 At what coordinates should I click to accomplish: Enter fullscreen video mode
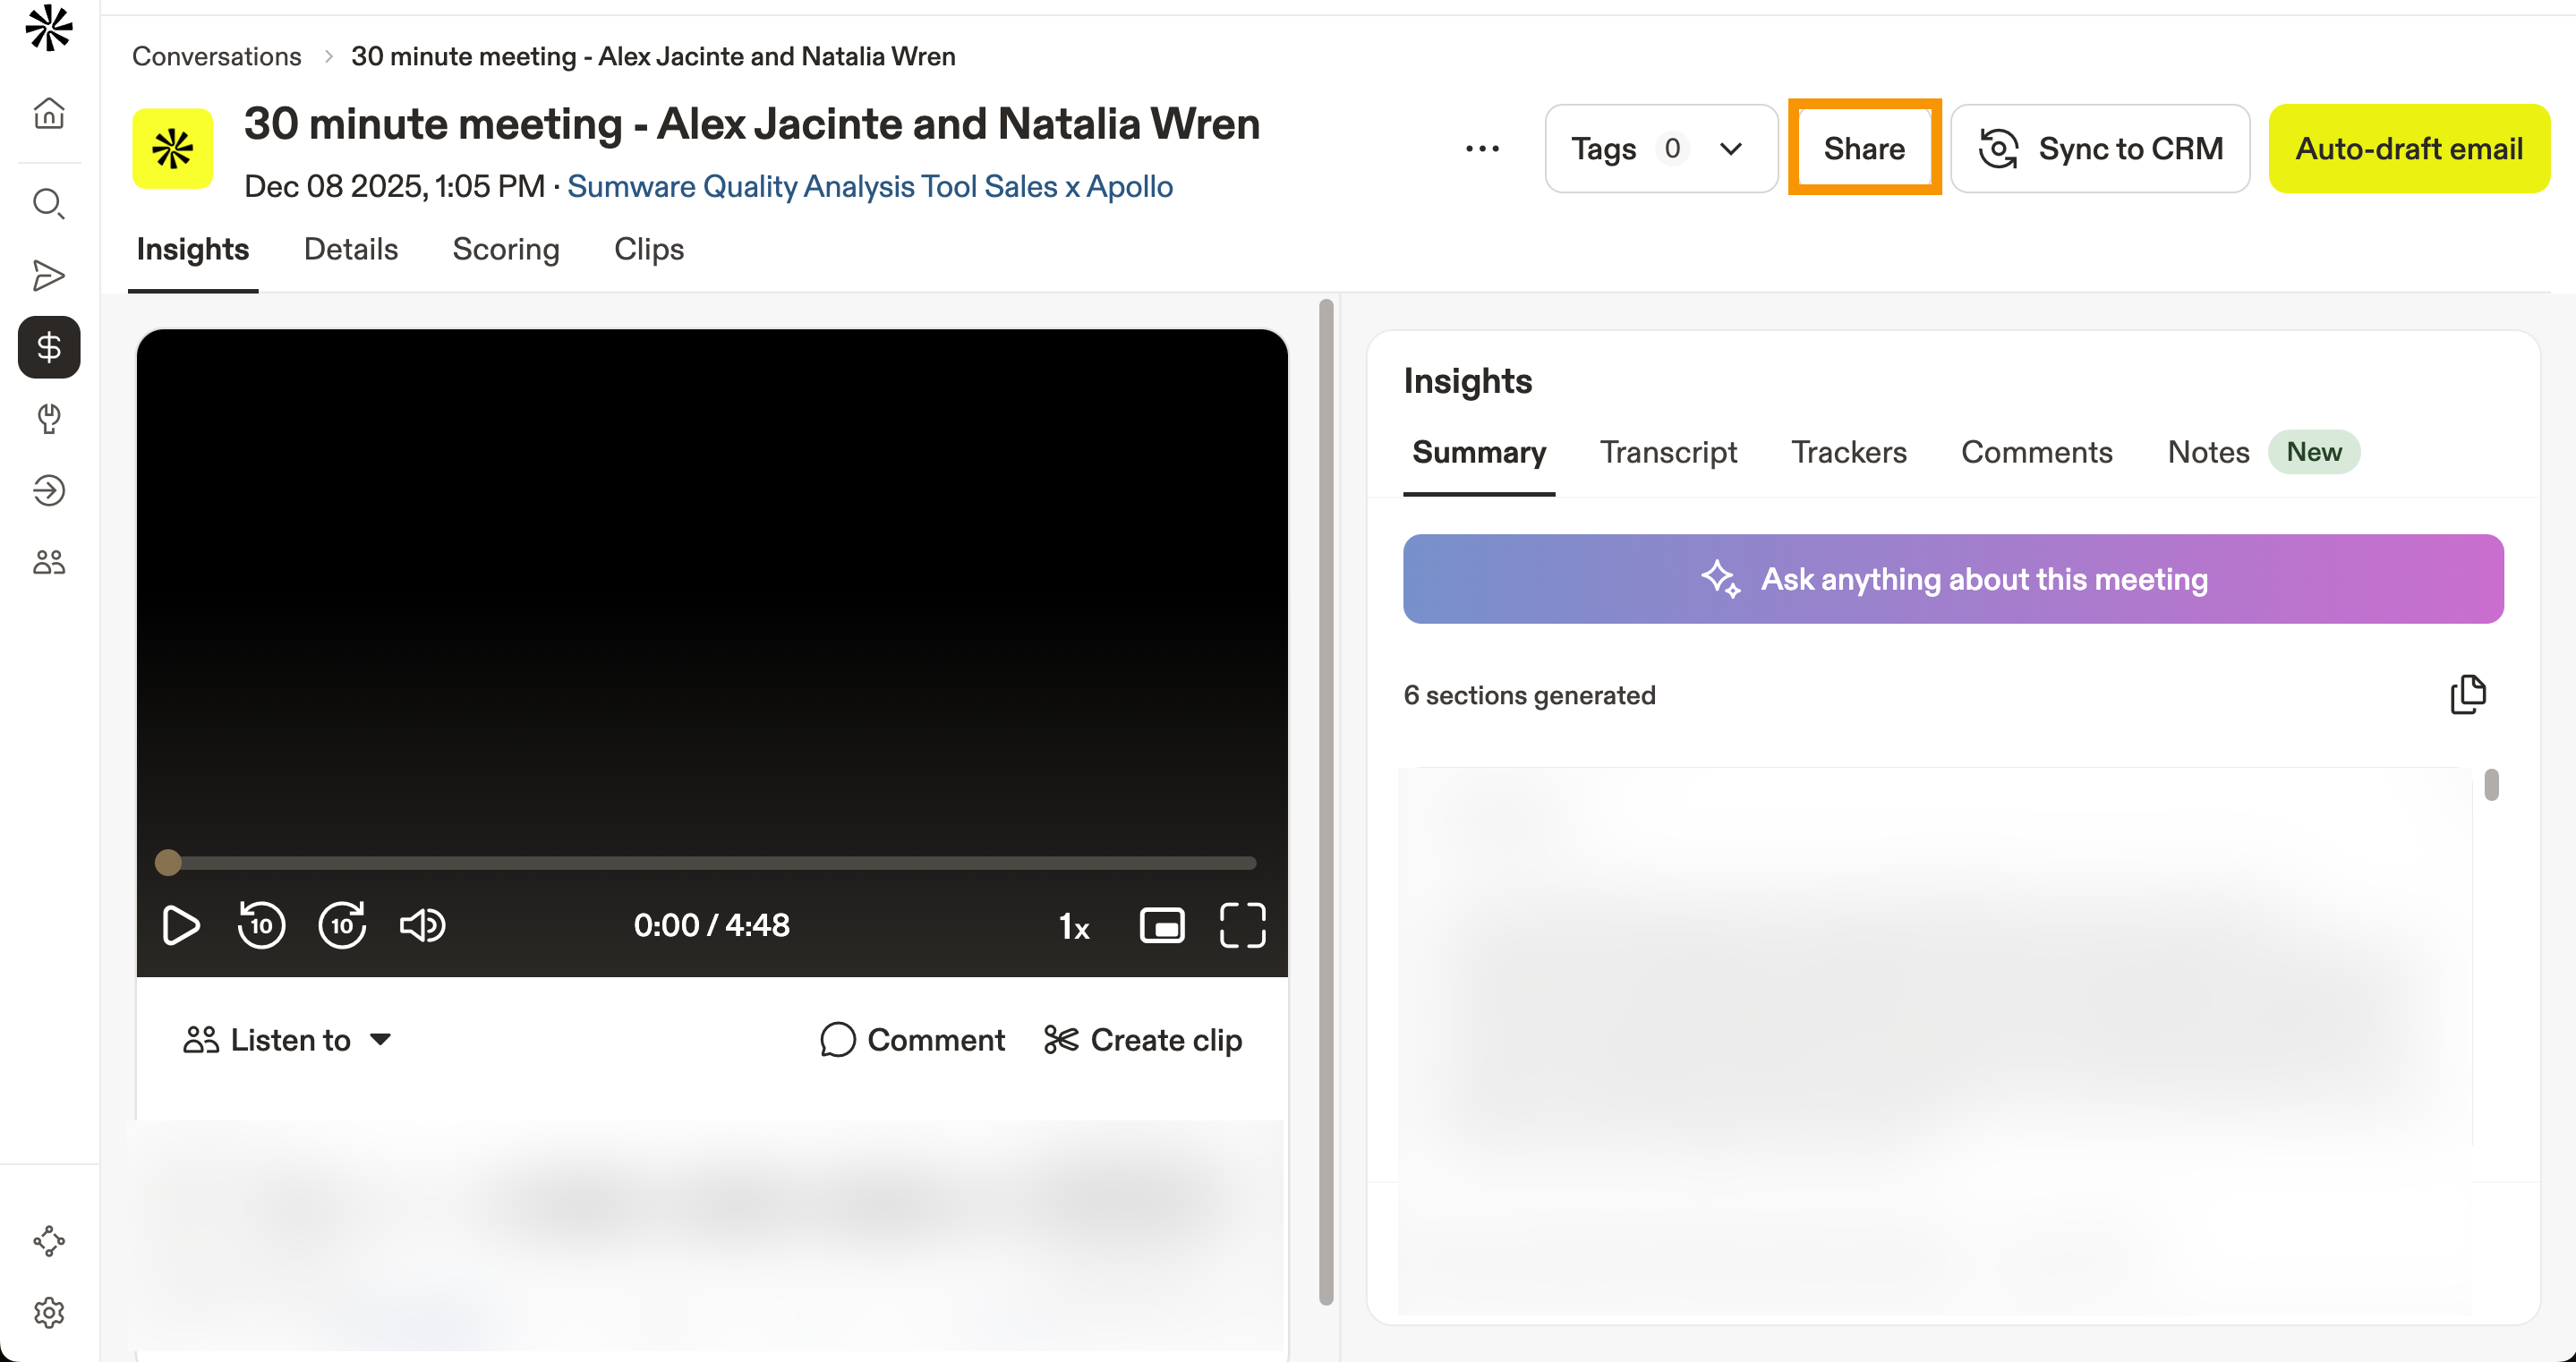[1242, 925]
